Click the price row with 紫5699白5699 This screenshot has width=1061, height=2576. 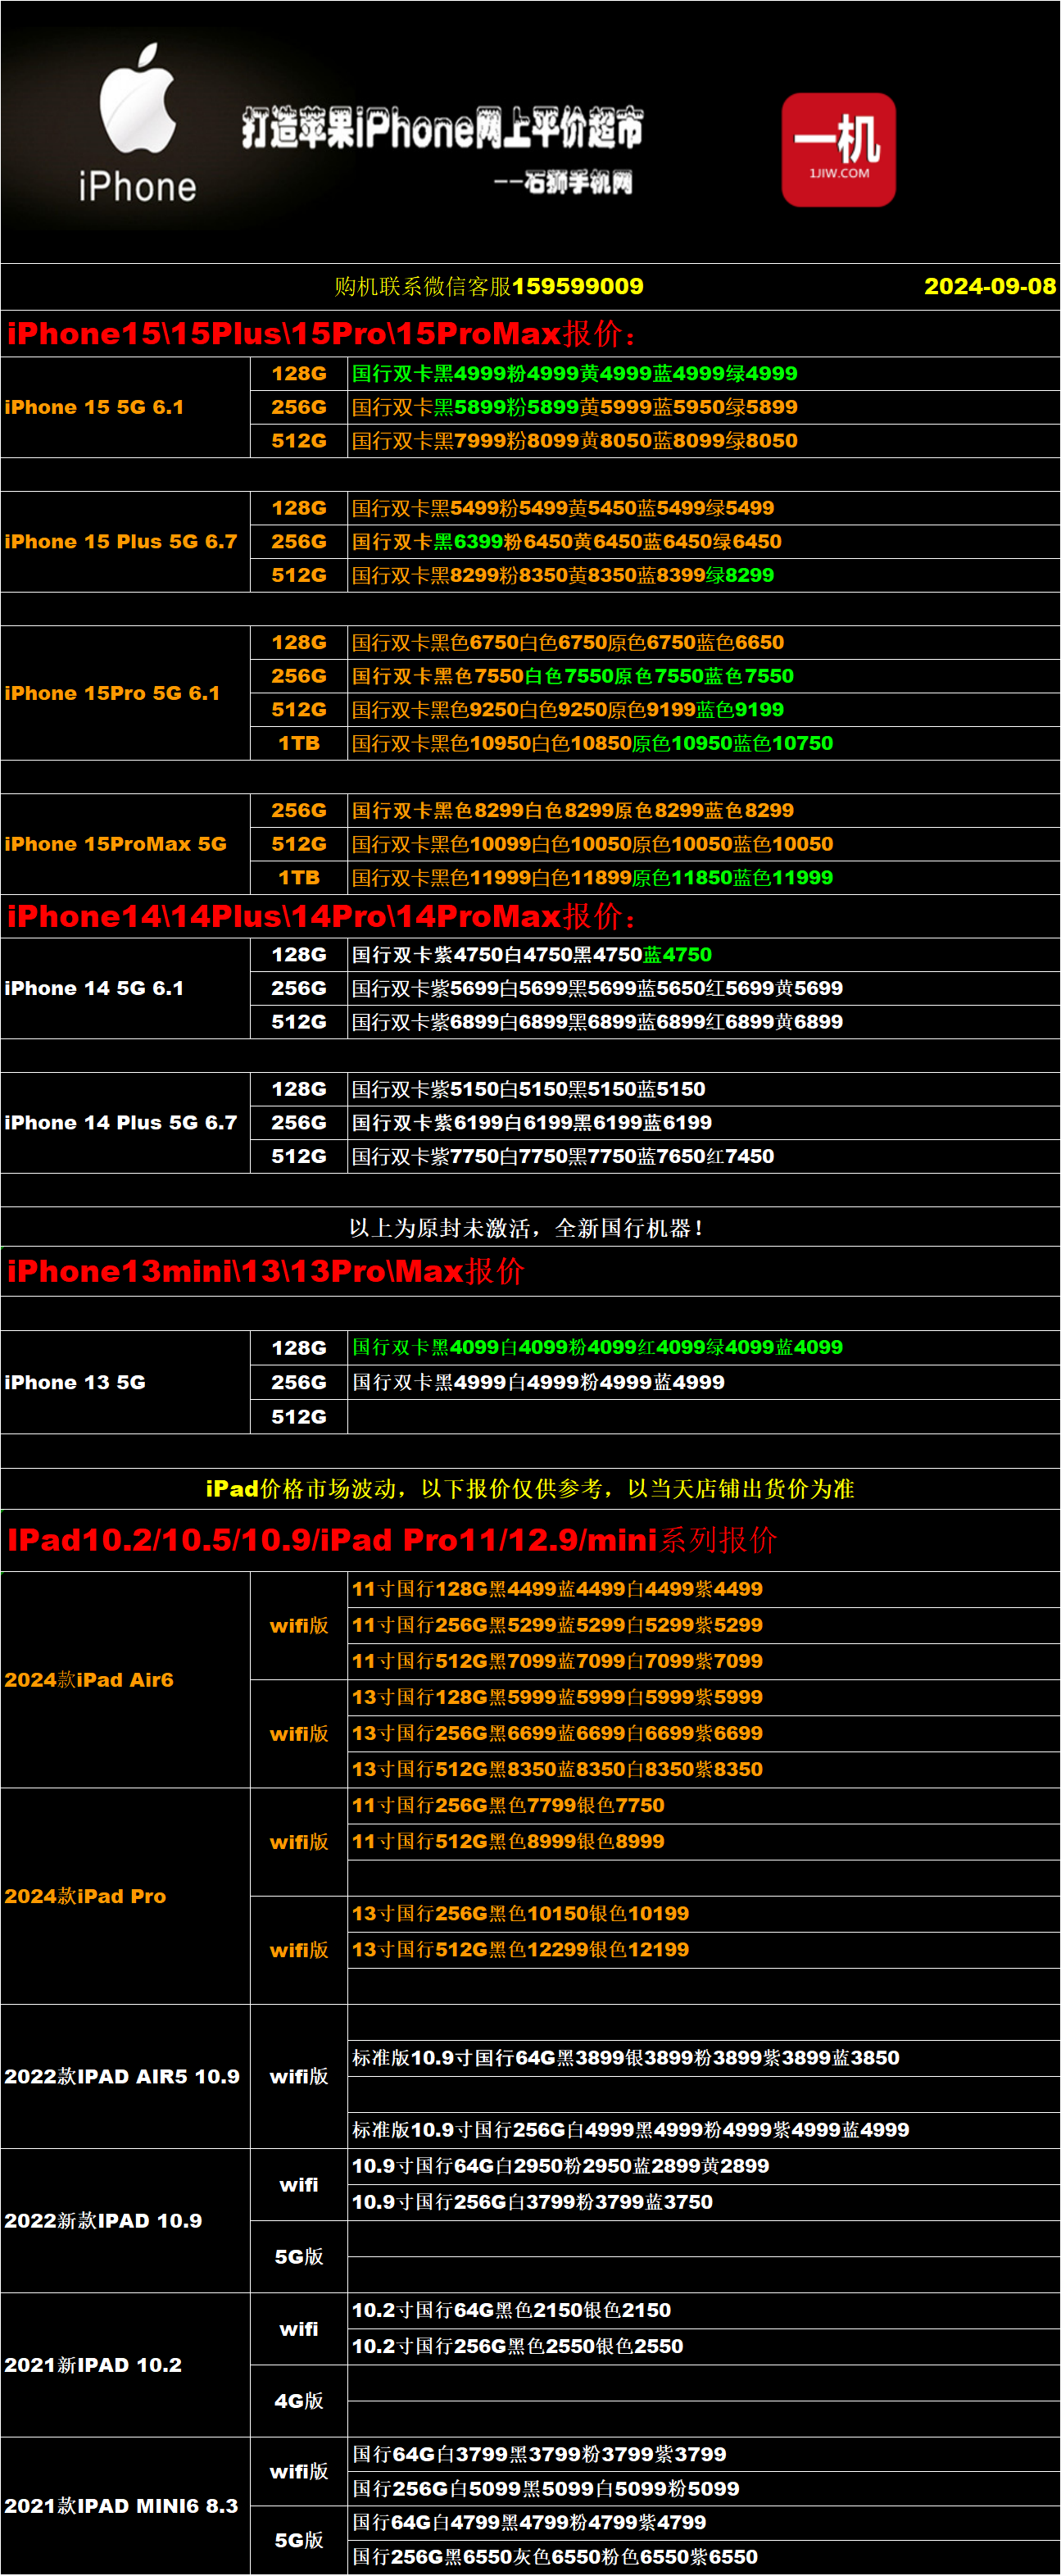pos(703,988)
